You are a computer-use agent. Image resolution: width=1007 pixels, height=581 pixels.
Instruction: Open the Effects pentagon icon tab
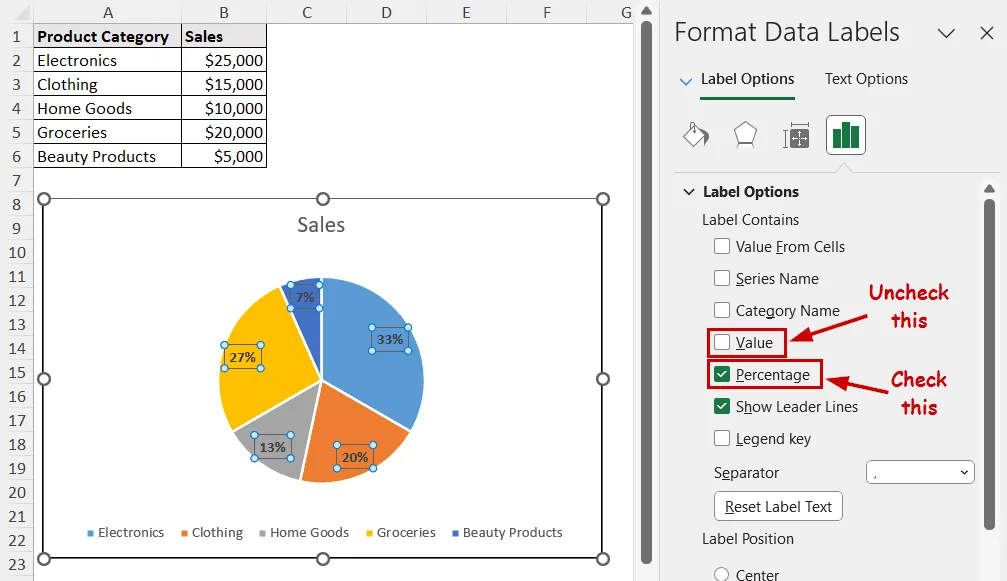point(745,135)
